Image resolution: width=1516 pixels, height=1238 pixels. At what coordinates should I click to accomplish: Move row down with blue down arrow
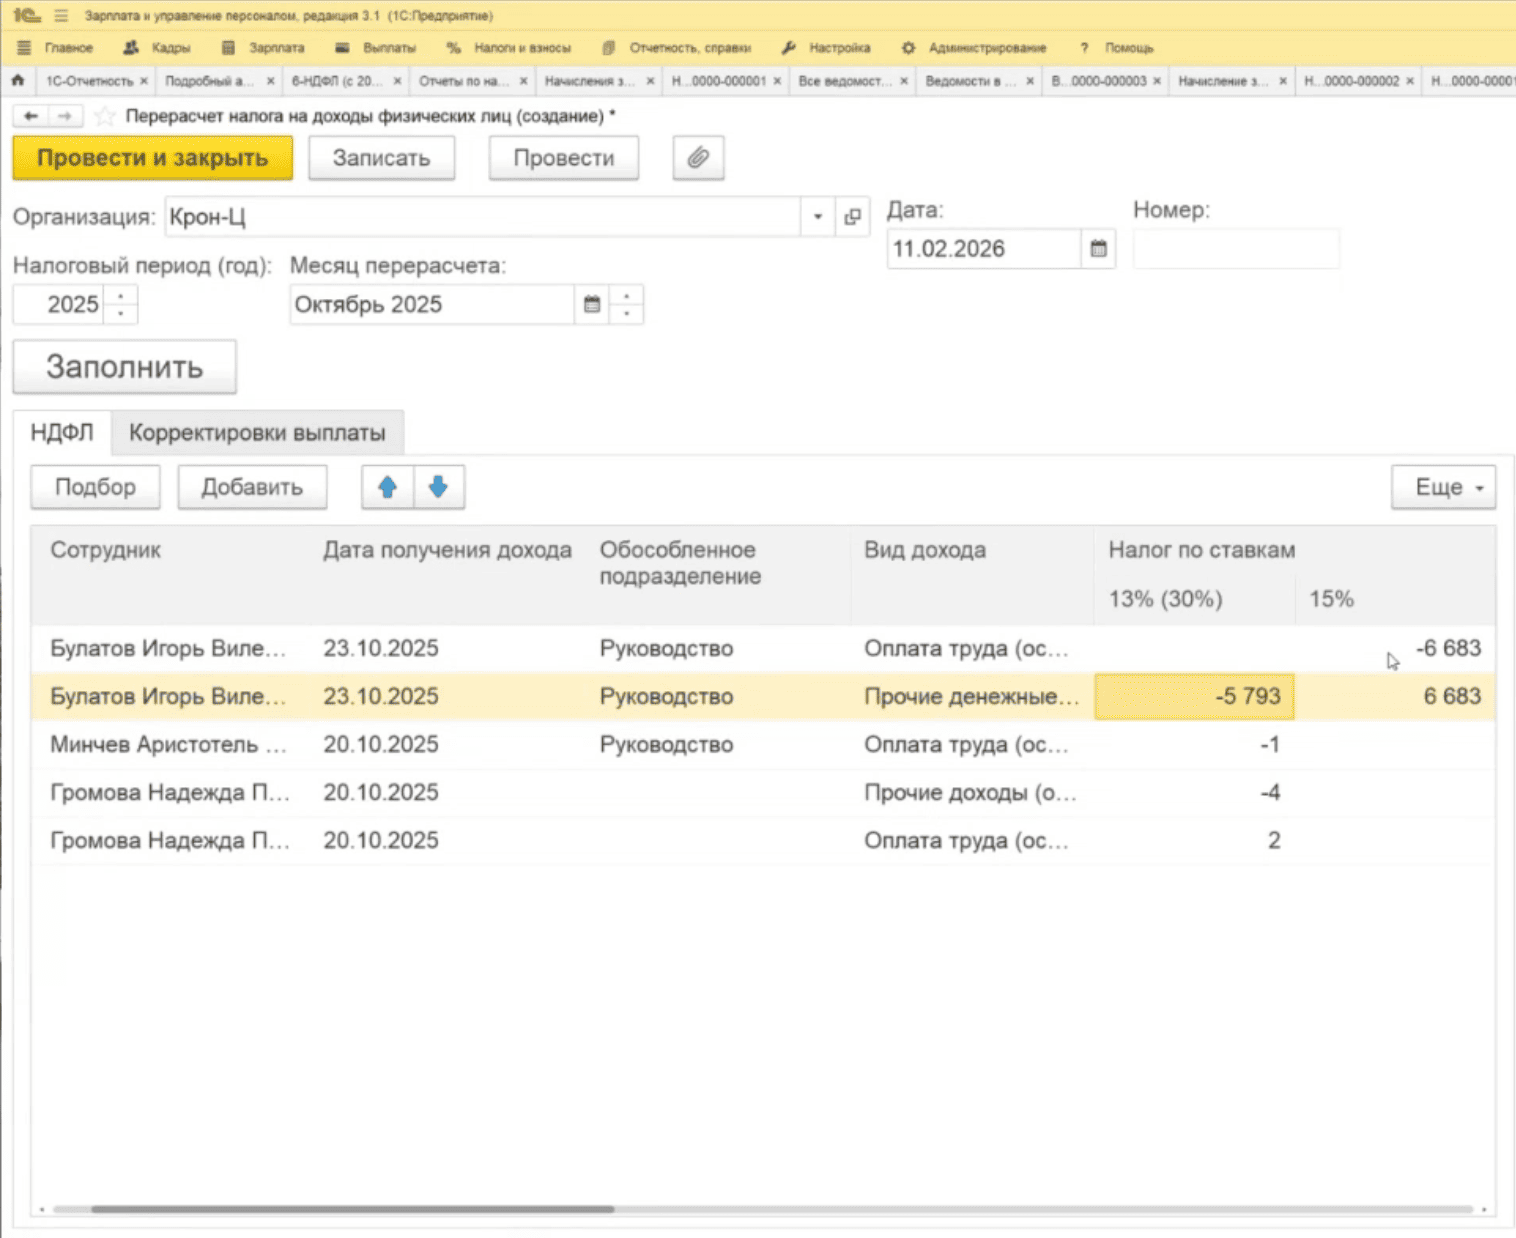(438, 487)
